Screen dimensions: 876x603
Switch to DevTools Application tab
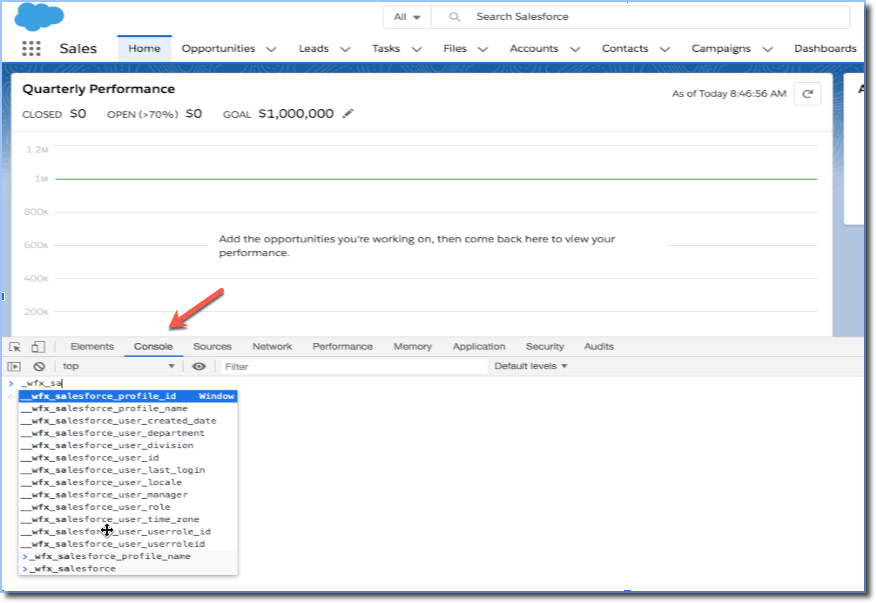coord(479,346)
